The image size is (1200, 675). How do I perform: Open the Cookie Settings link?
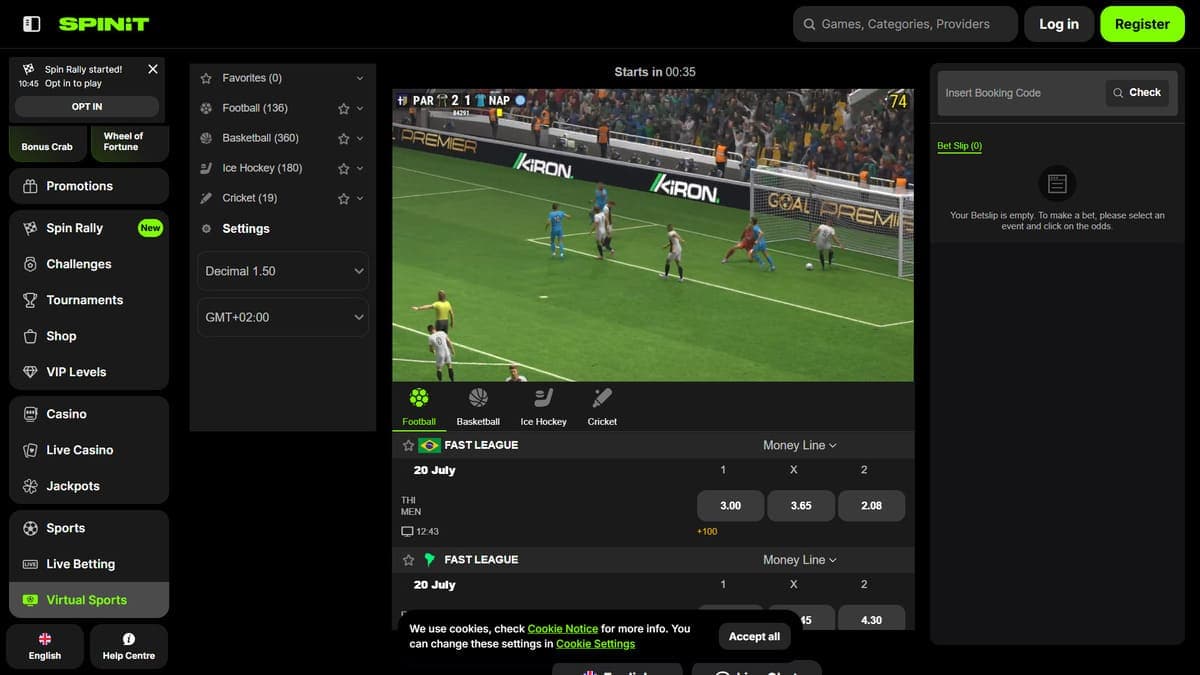pos(595,644)
